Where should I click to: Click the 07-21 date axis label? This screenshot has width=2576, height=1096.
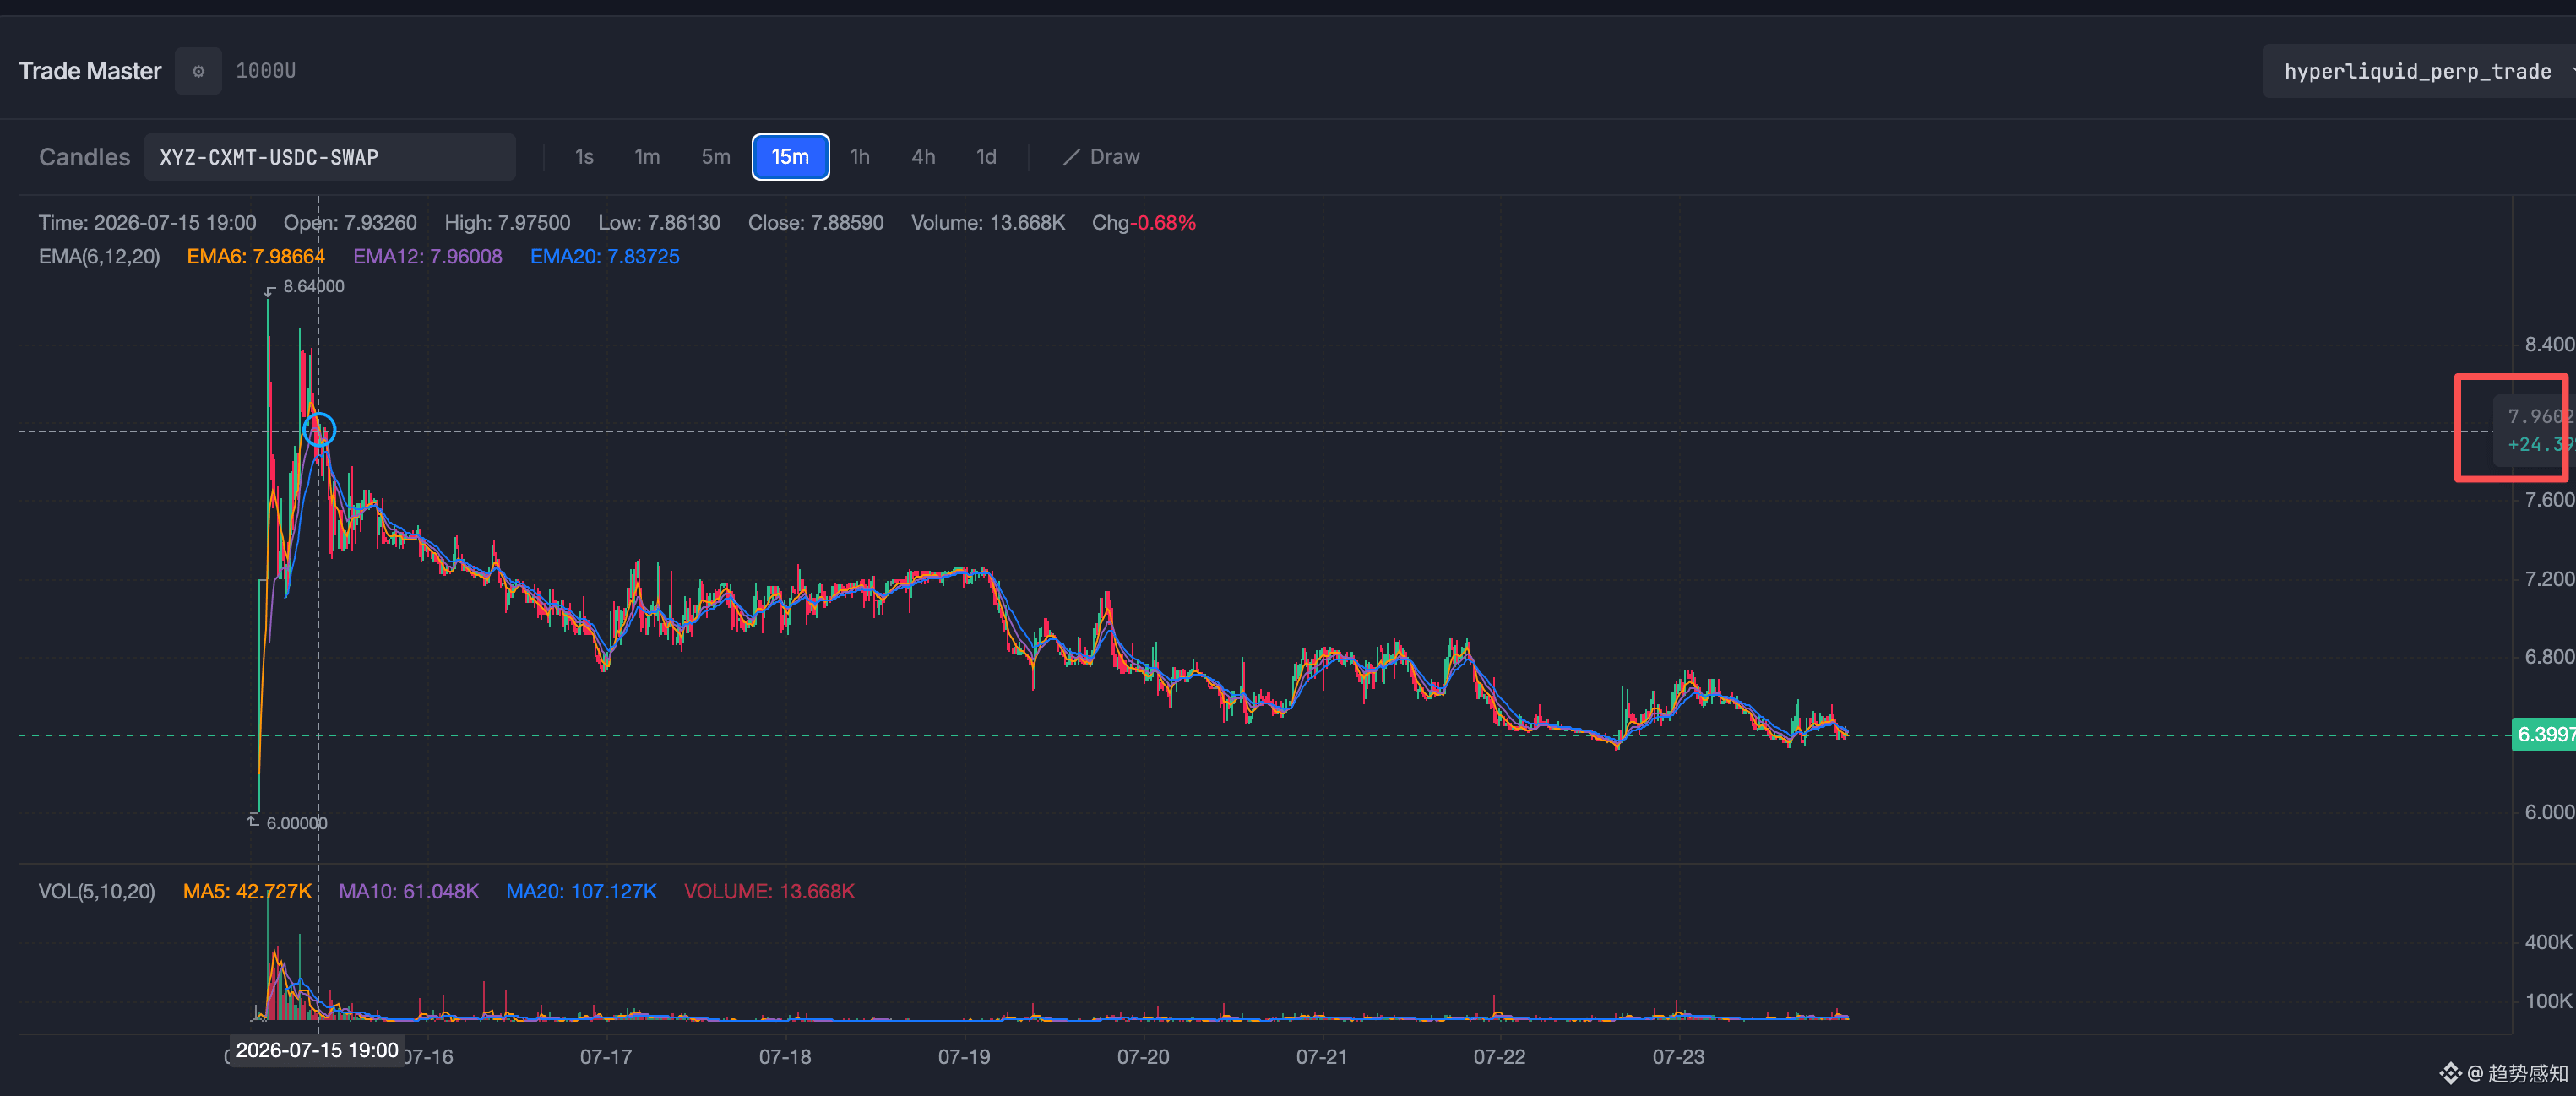point(1322,1057)
